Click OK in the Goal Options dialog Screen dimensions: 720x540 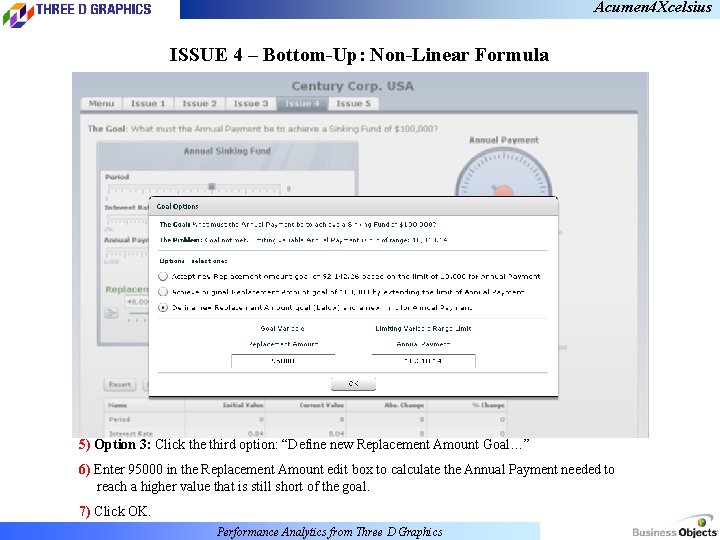(x=353, y=383)
